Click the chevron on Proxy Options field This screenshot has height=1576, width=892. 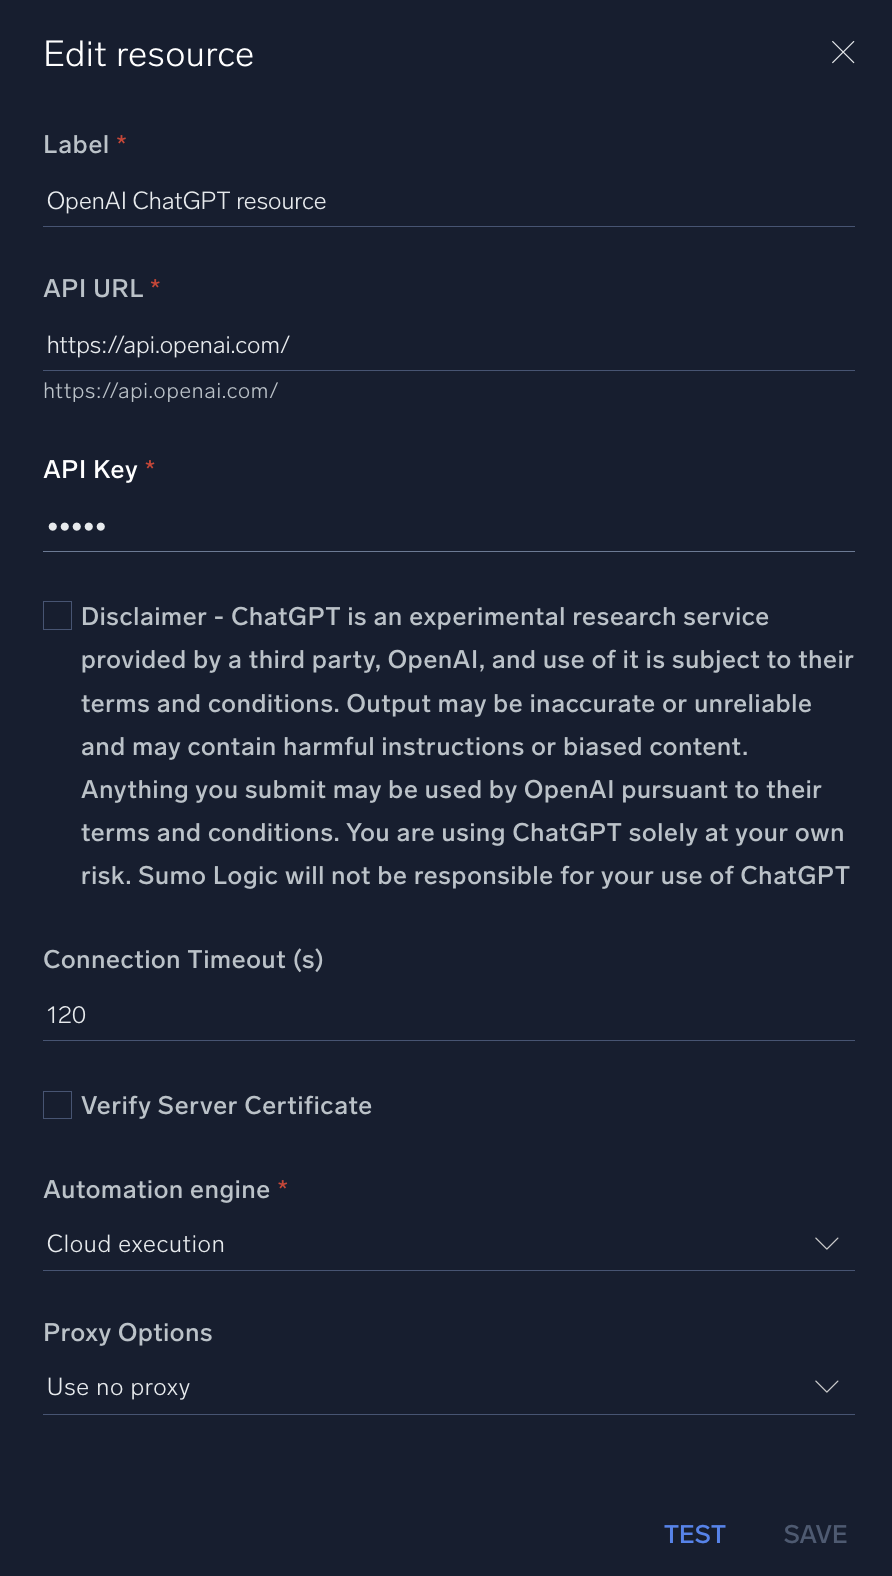(x=826, y=1386)
